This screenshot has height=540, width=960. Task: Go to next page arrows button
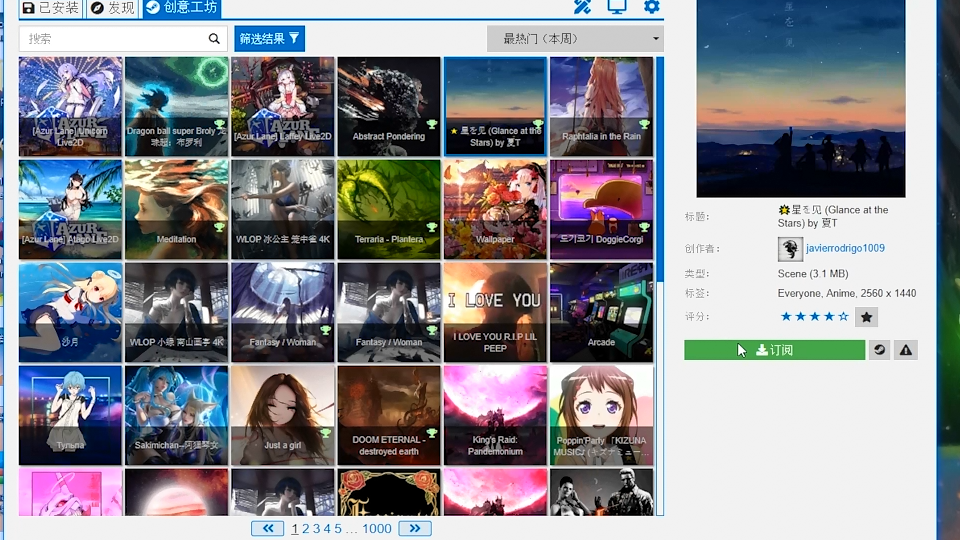click(415, 528)
